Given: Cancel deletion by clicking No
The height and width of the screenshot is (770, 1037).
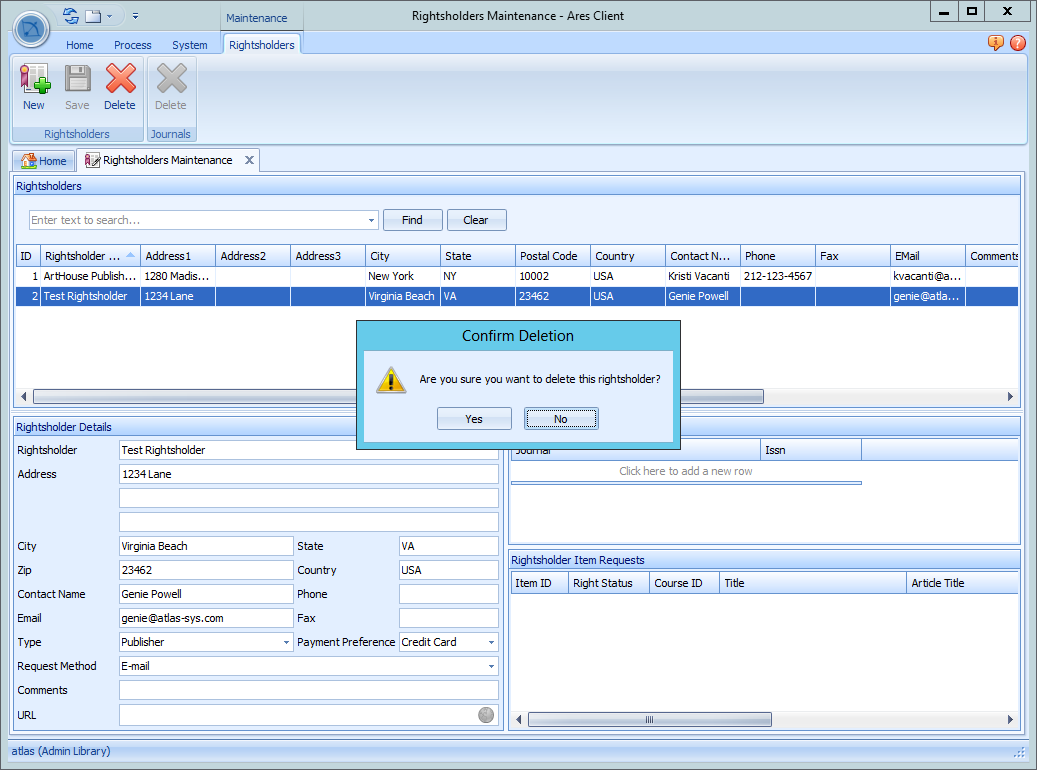Looking at the screenshot, I should pos(561,419).
